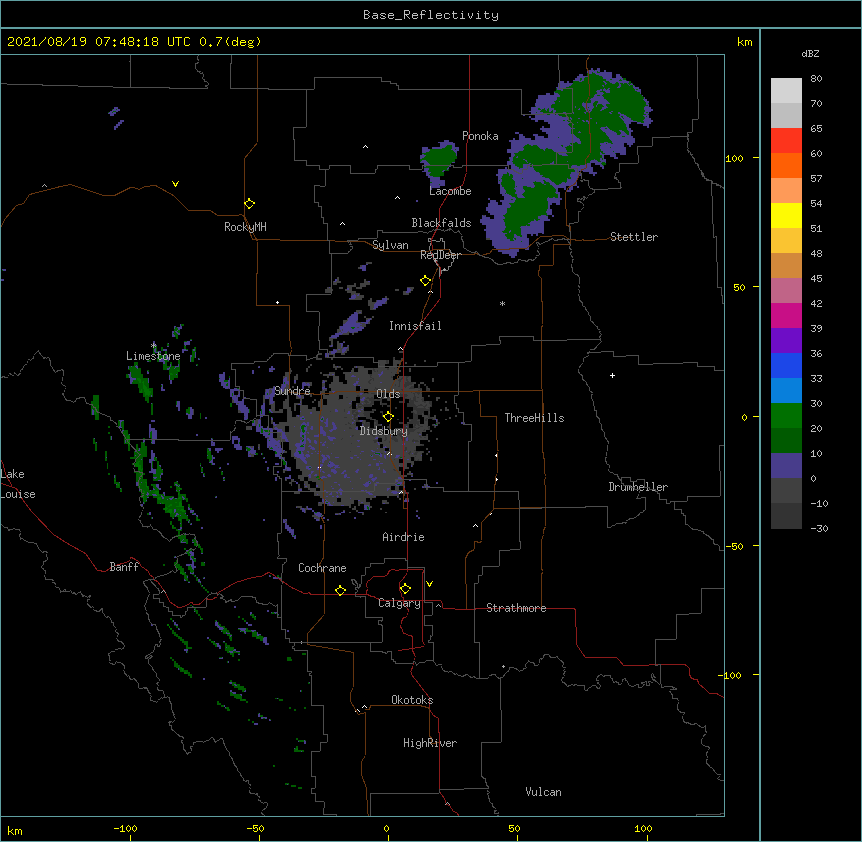Click the -50 tick on the right axis
Image resolution: width=862 pixels, height=842 pixels.
point(734,546)
